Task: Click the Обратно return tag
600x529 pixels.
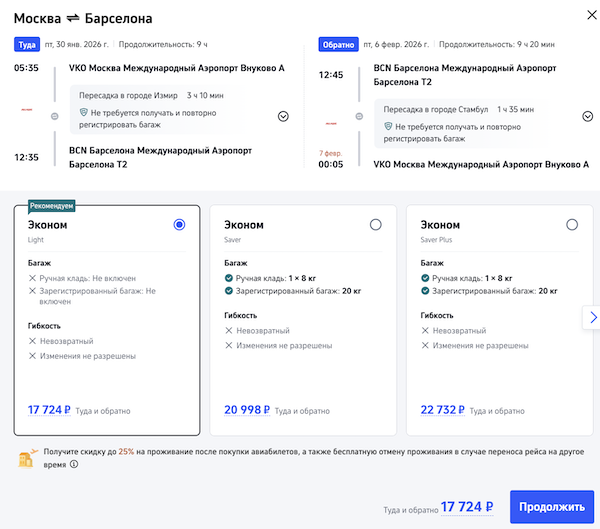Action: (x=337, y=44)
